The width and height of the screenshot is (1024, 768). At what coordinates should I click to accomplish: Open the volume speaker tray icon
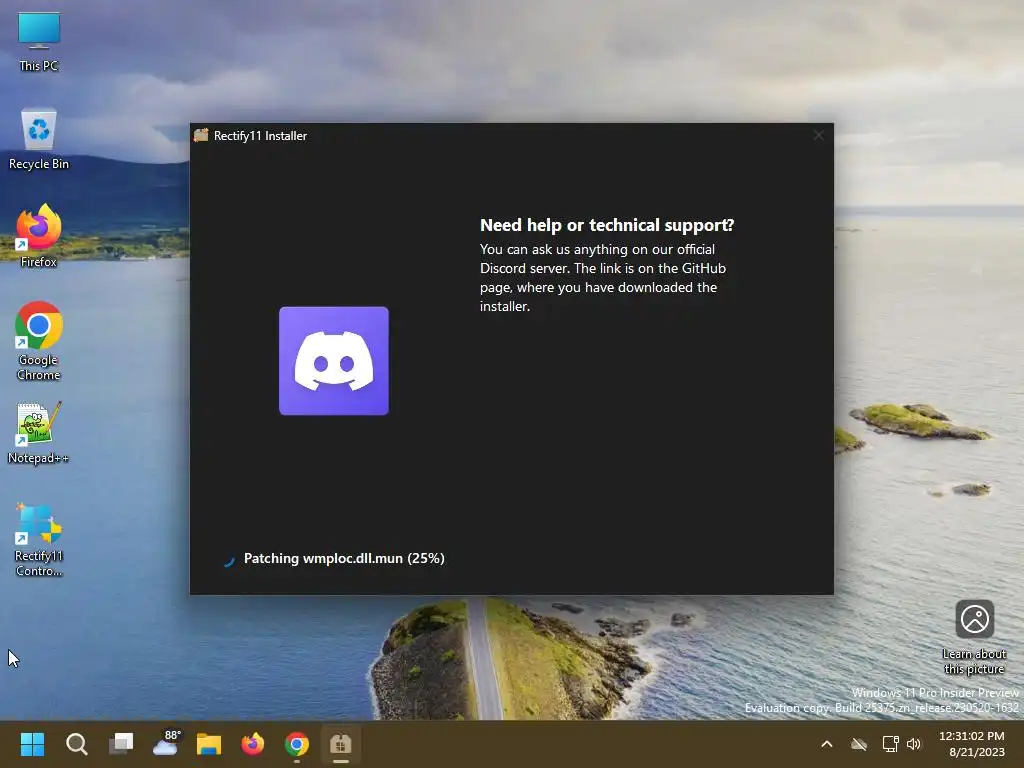pyautogui.click(x=914, y=744)
